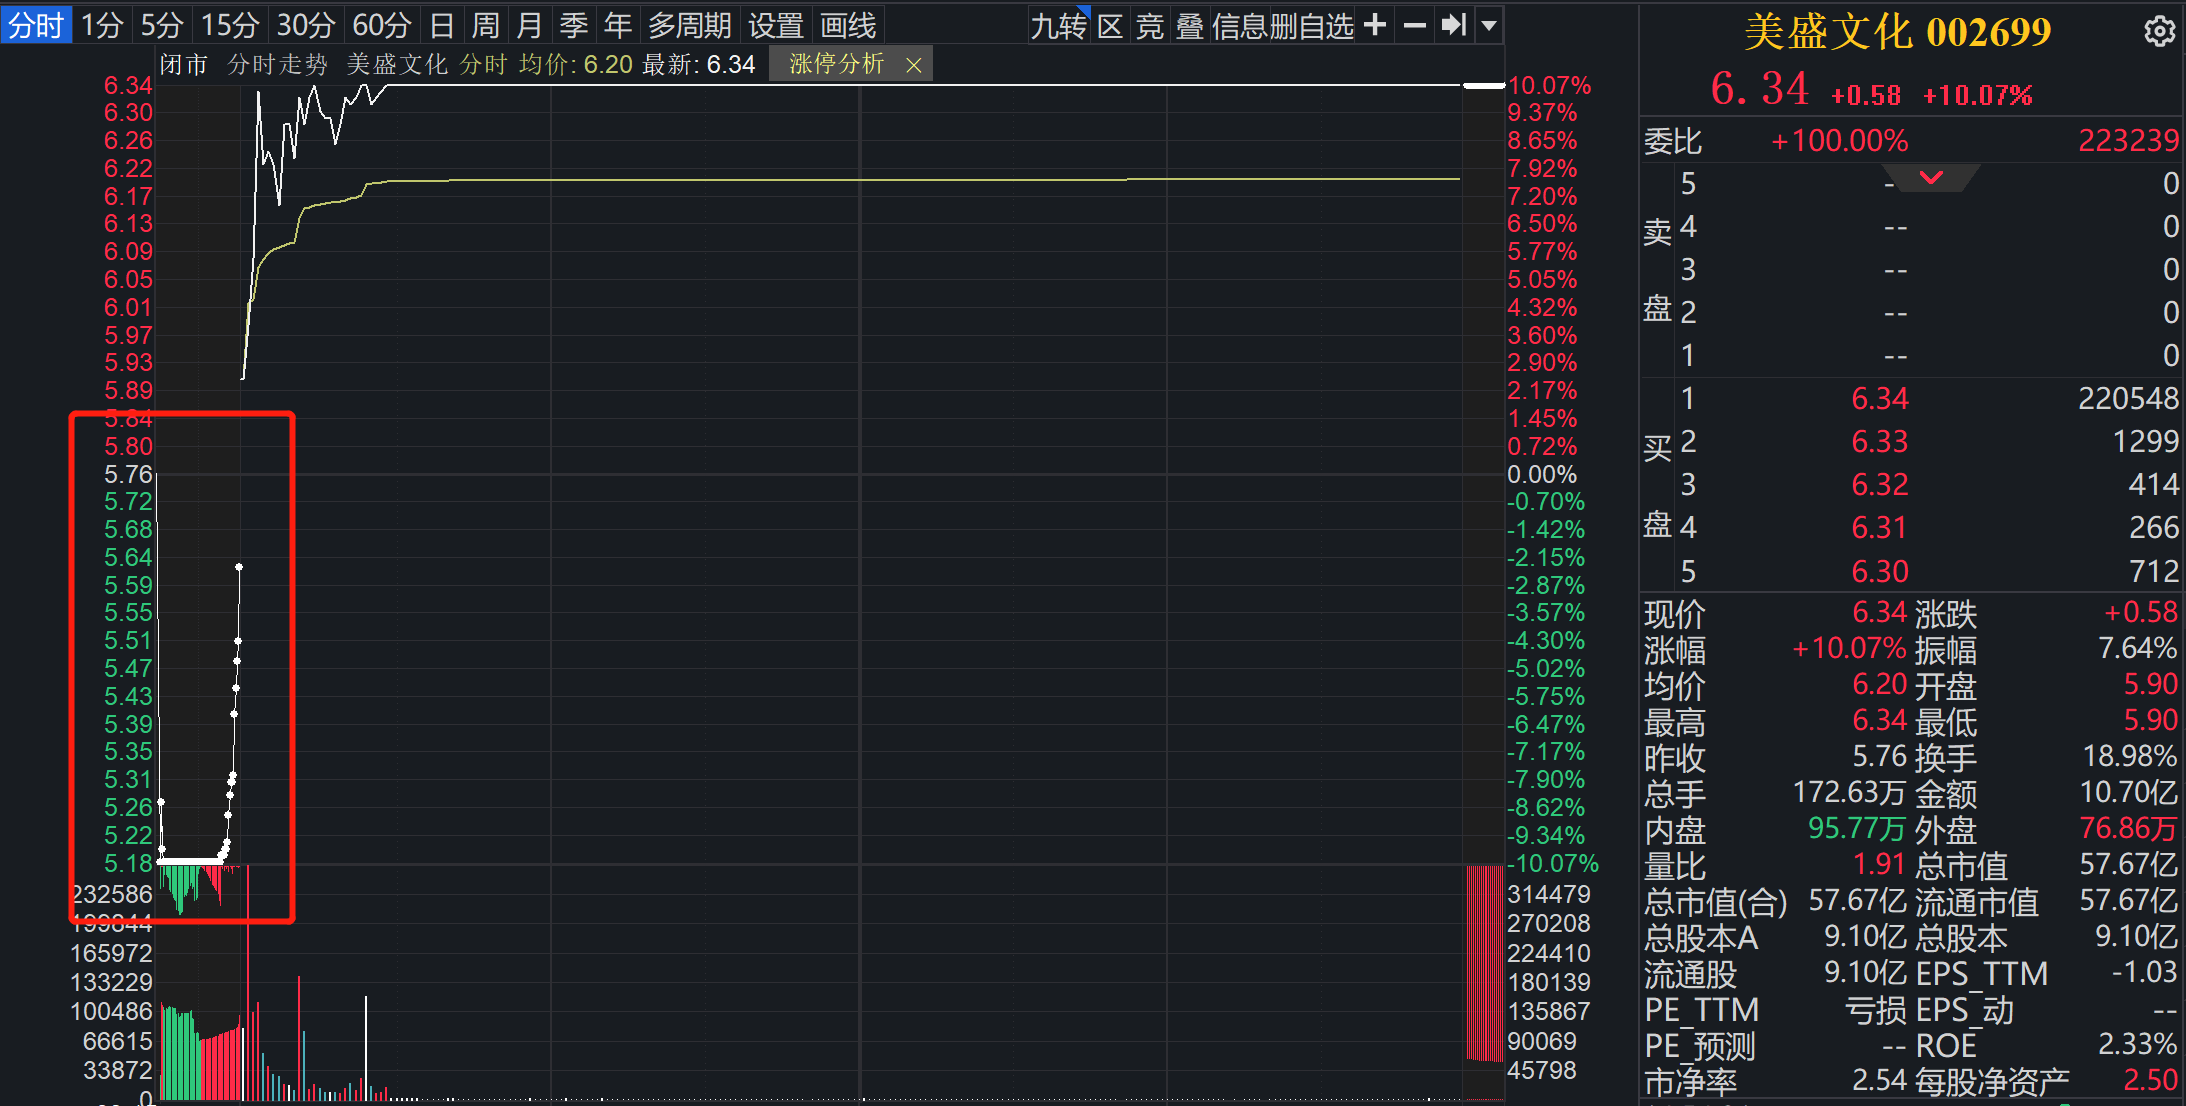Click the 涨停分析 label

click(x=836, y=65)
